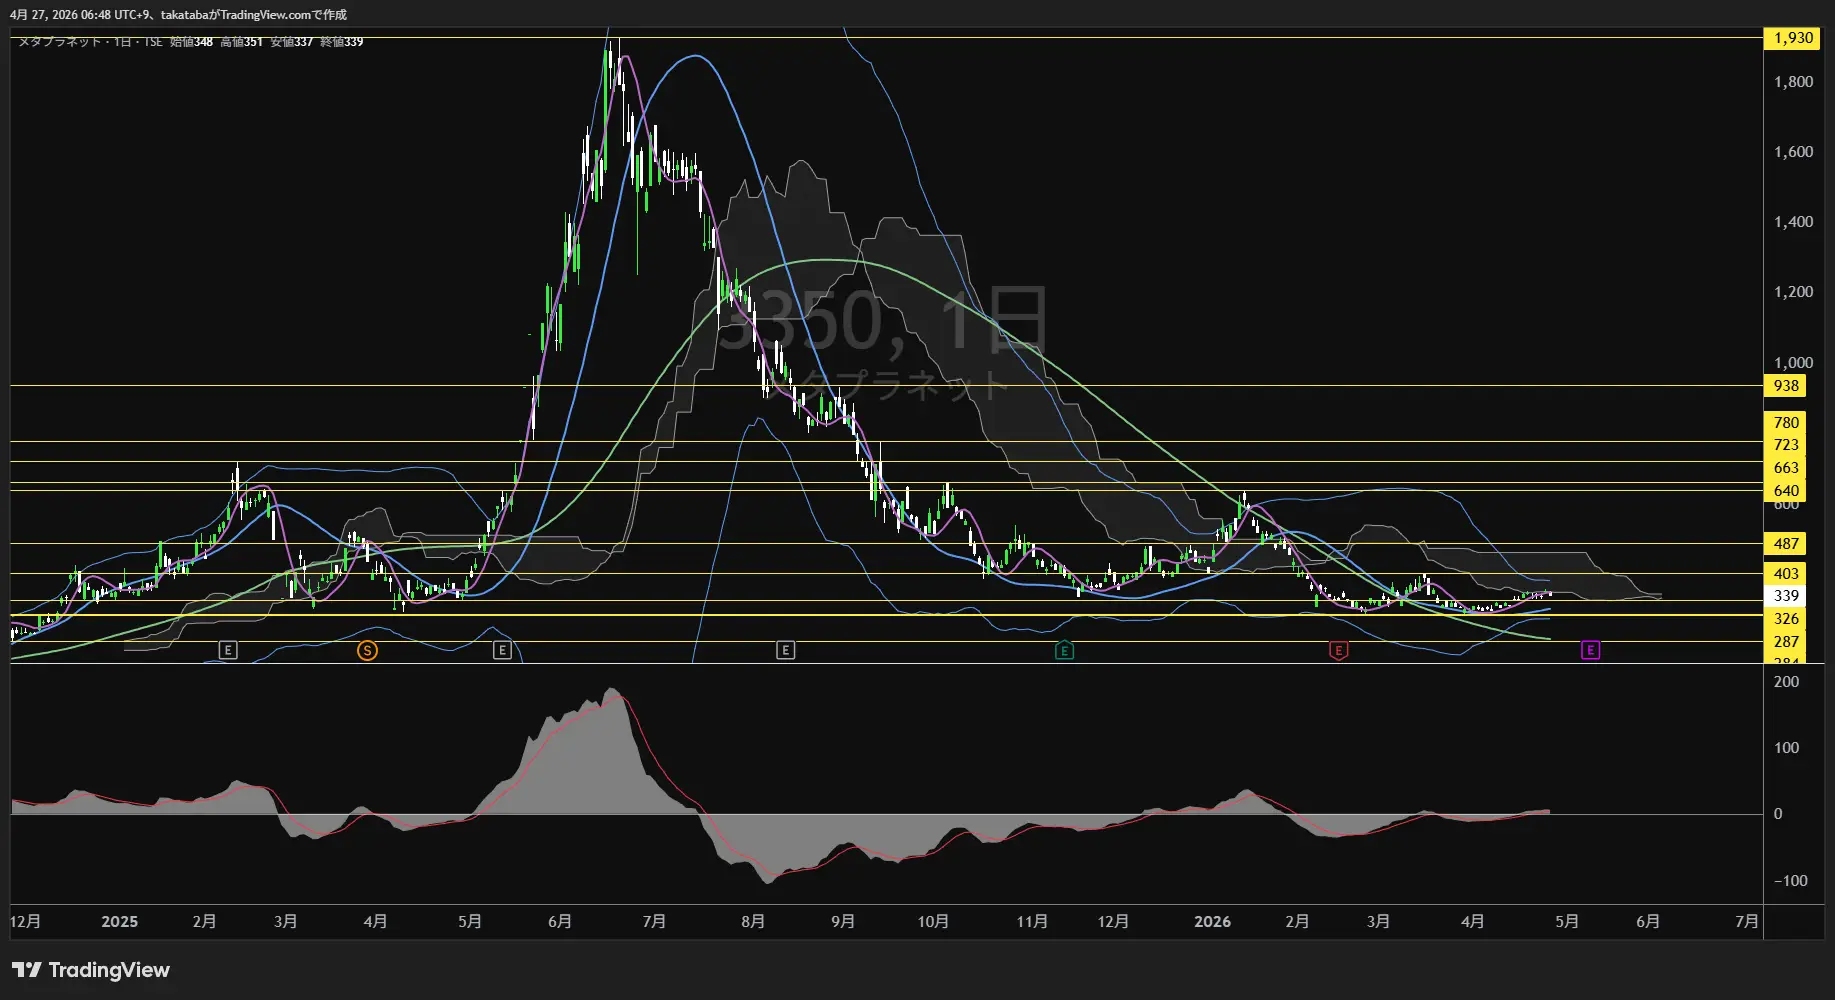Click the orange S split marker
Image resolution: width=1835 pixels, height=1000 pixels.
(x=367, y=651)
